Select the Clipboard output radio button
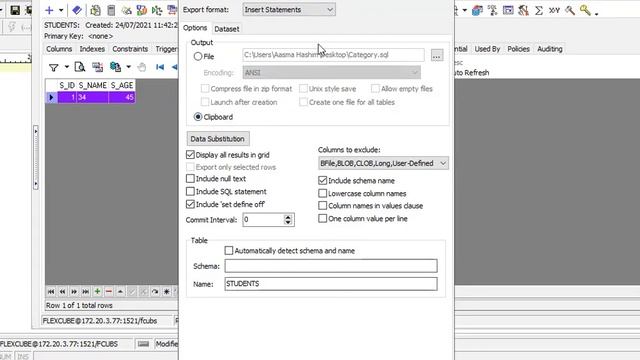The height and width of the screenshot is (360, 640). [198, 117]
